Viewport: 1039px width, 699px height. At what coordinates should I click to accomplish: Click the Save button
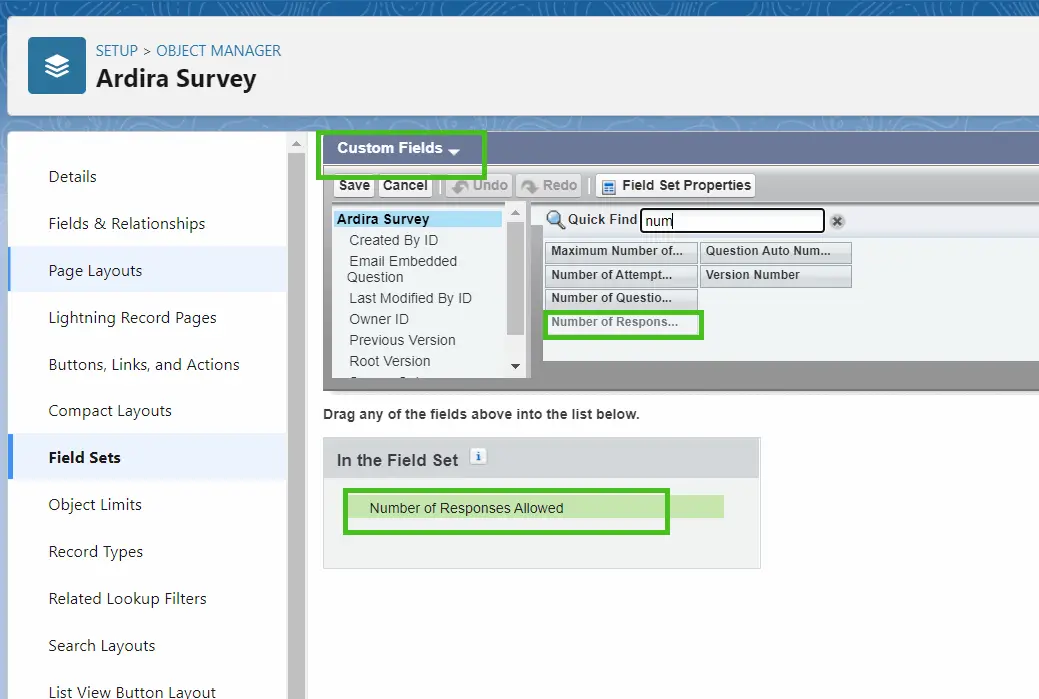354,186
